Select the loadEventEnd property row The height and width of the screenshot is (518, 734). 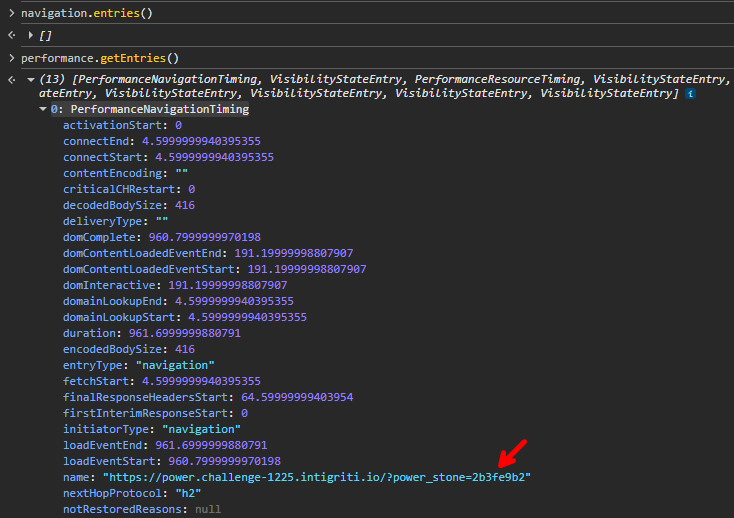pyautogui.click(x=165, y=445)
